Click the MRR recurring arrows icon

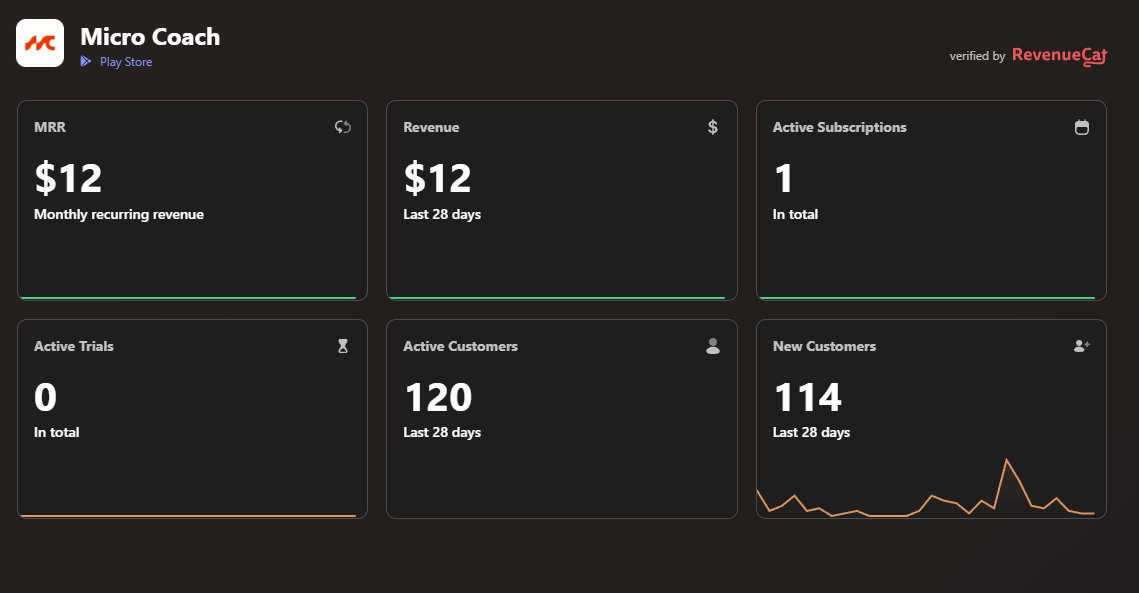coord(343,127)
